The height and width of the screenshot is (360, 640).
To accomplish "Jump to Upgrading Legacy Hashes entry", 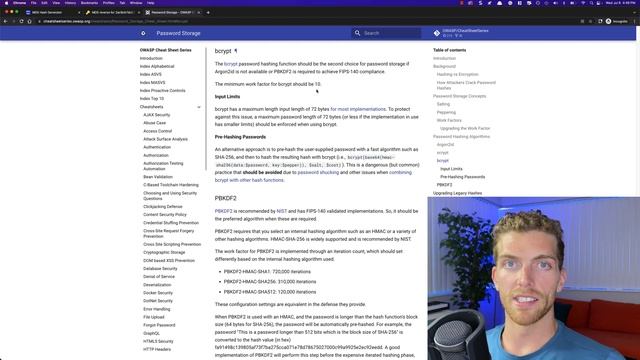I will (457, 193).
